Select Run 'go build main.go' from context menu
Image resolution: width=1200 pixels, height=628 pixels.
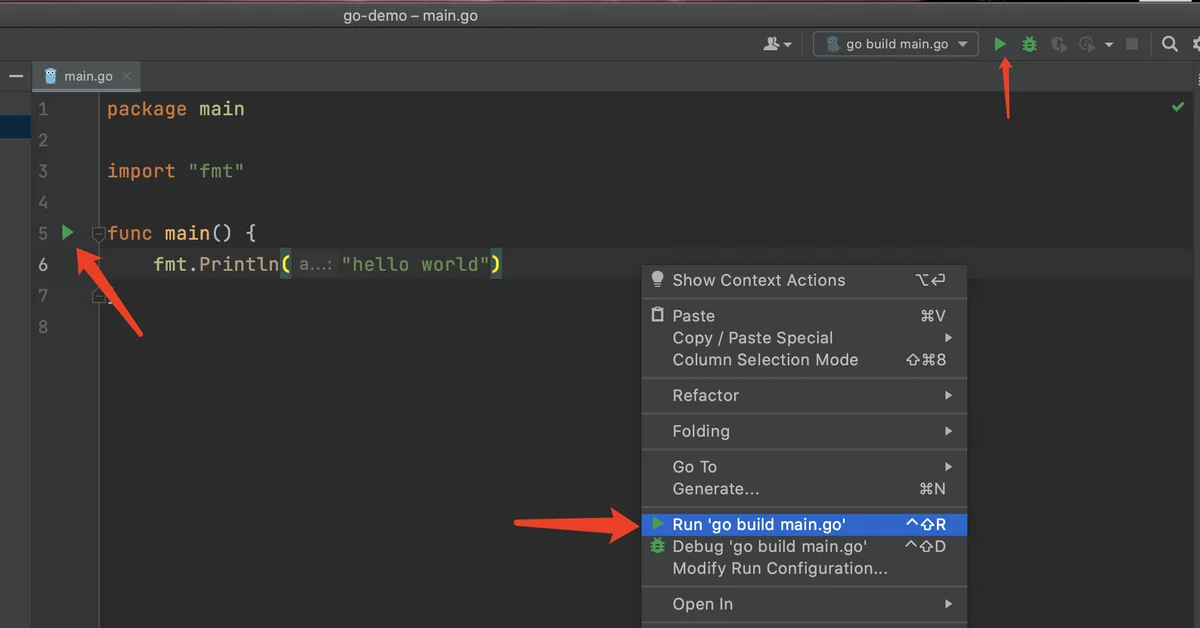coord(759,524)
